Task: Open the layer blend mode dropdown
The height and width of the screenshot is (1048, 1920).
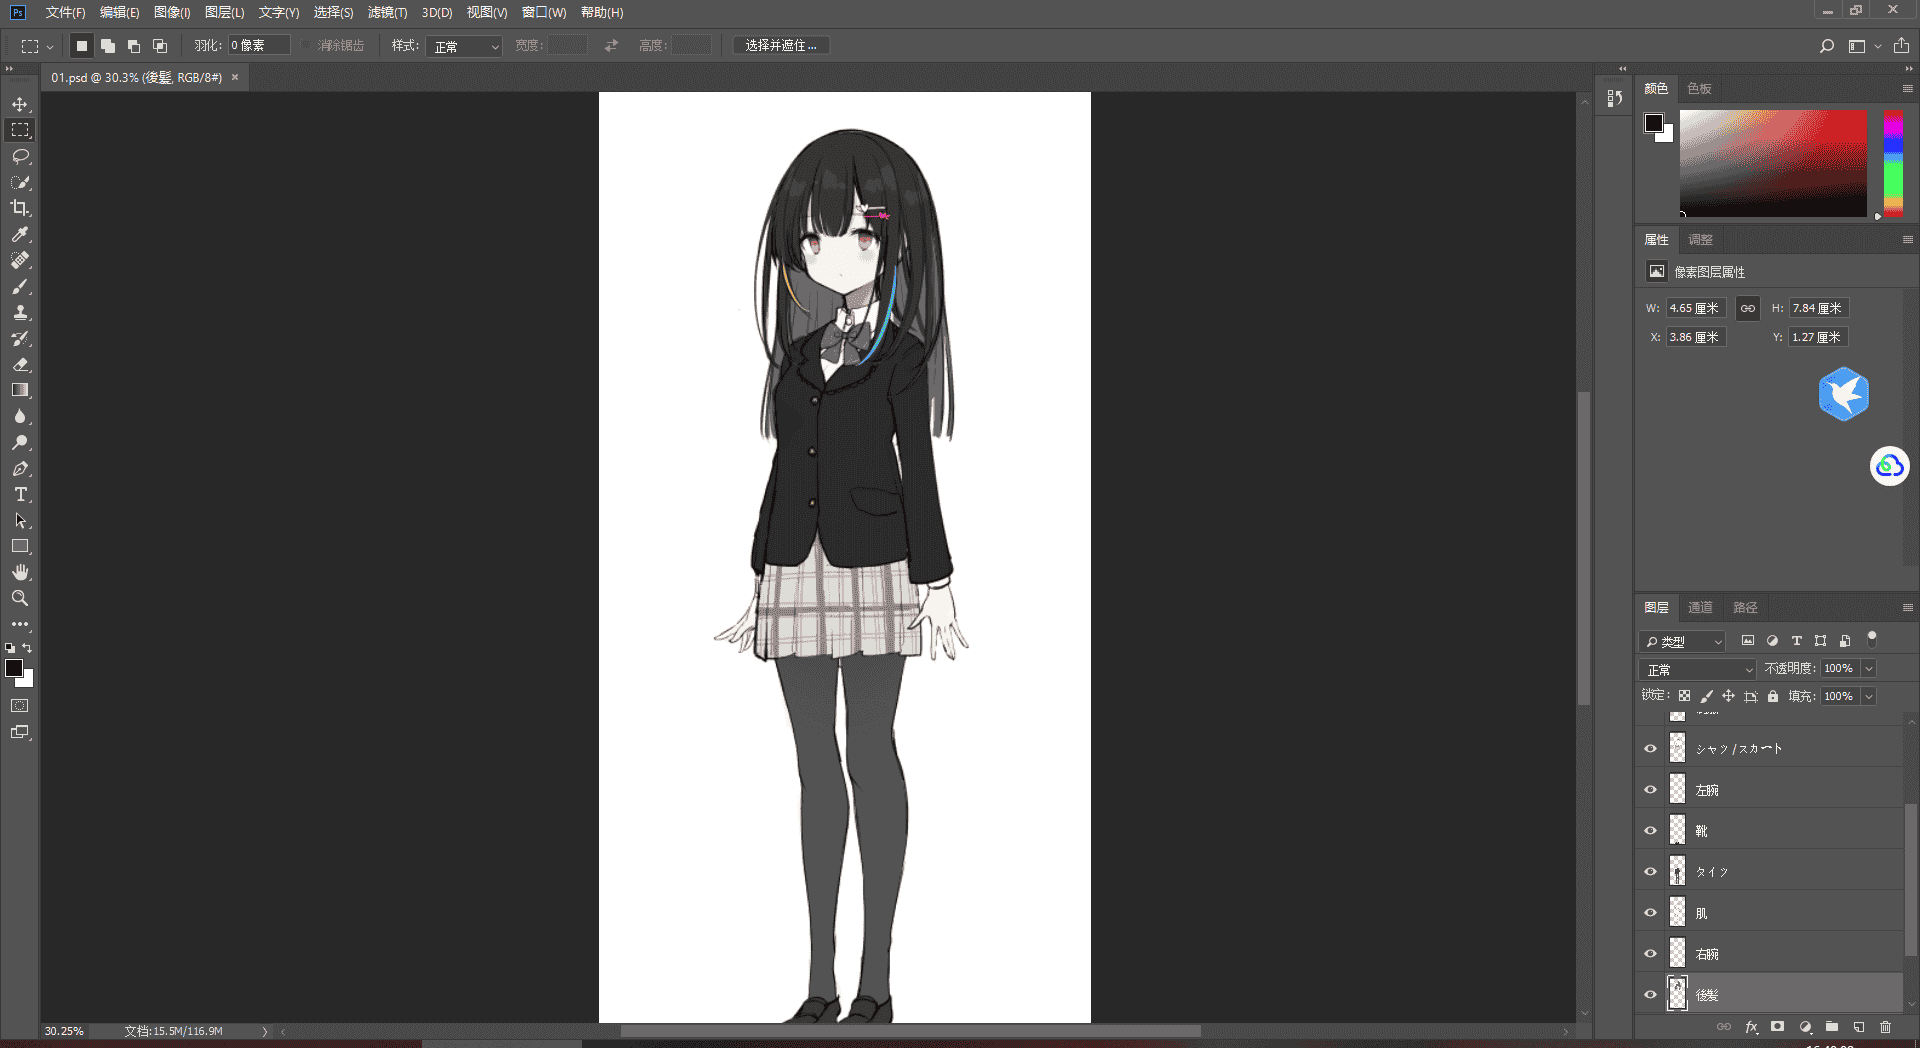Action: click(x=1697, y=669)
